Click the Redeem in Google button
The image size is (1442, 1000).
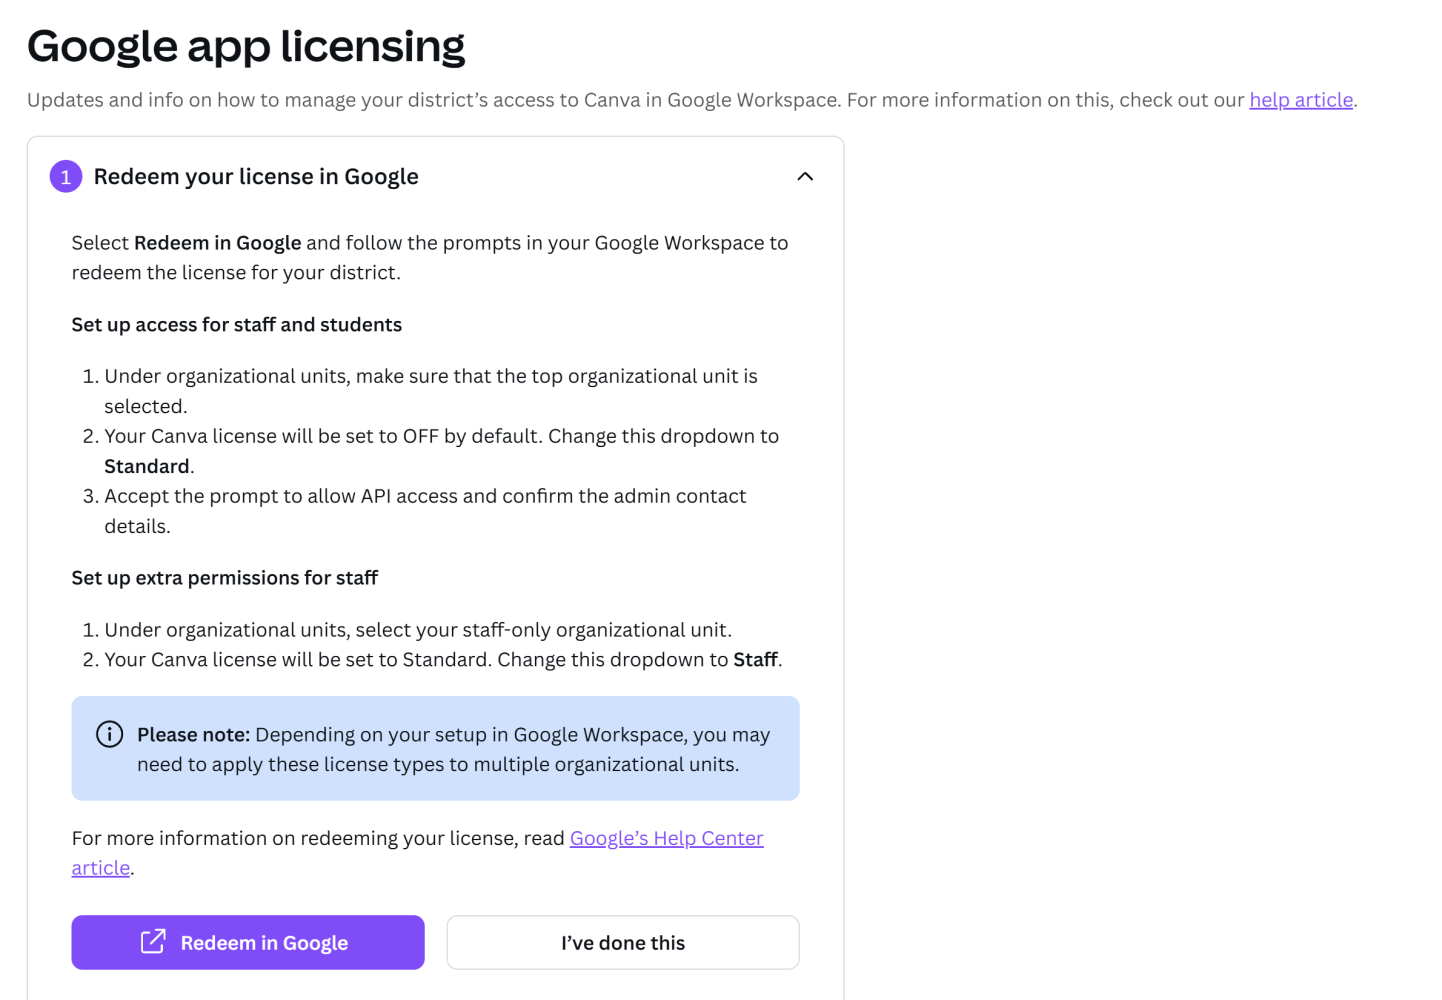pos(248,942)
